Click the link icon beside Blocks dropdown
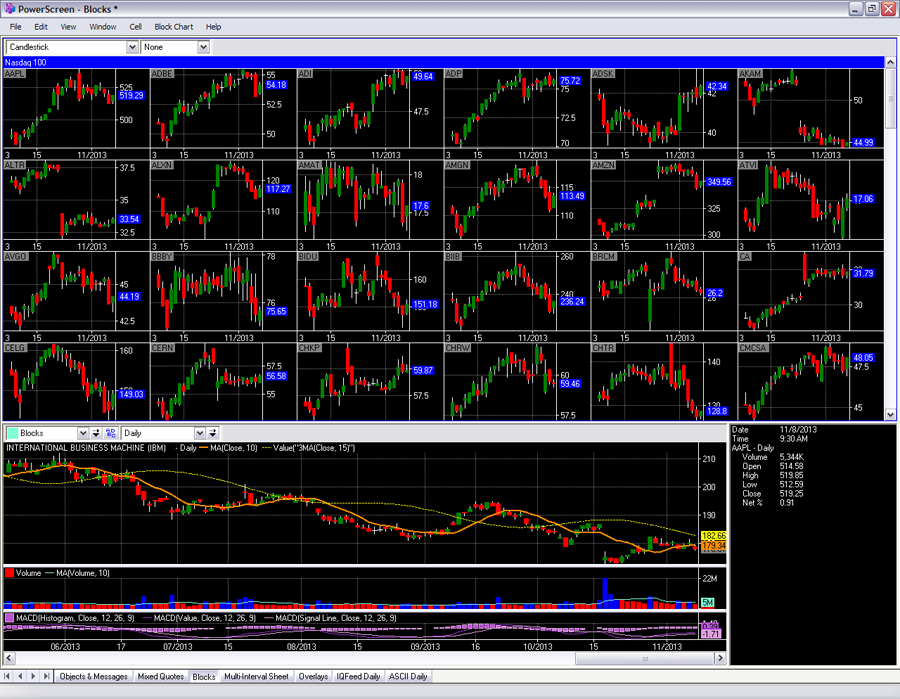Viewport: 900px width, 699px height. point(96,433)
